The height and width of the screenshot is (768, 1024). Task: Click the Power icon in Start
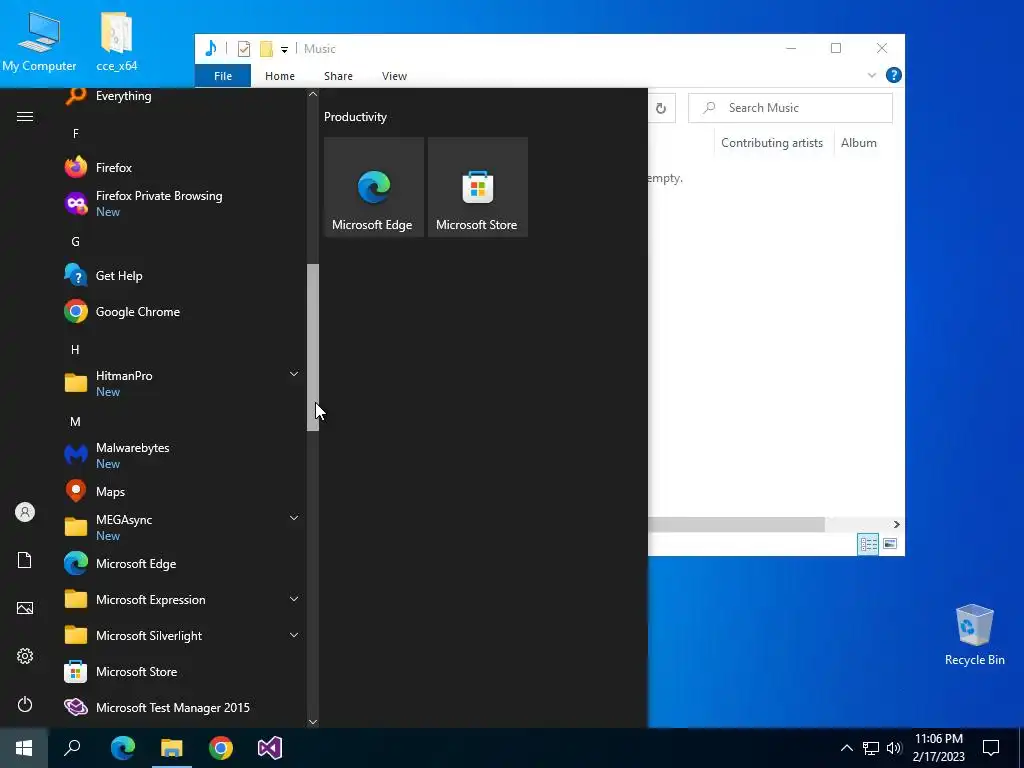pyautogui.click(x=25, y=704)
